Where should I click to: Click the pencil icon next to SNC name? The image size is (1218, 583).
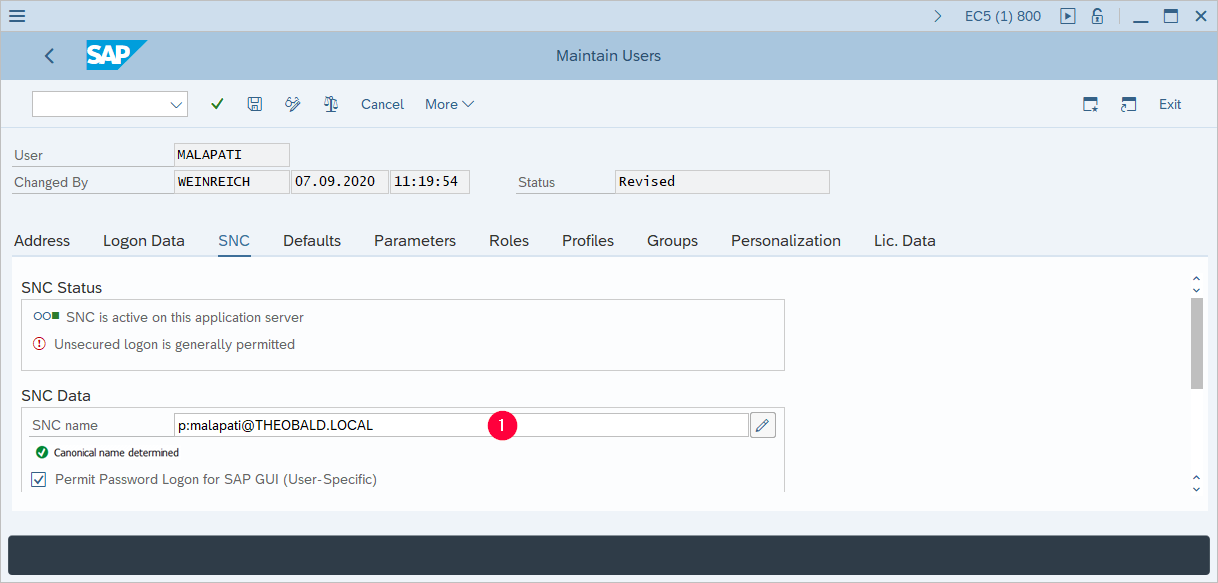762,424
